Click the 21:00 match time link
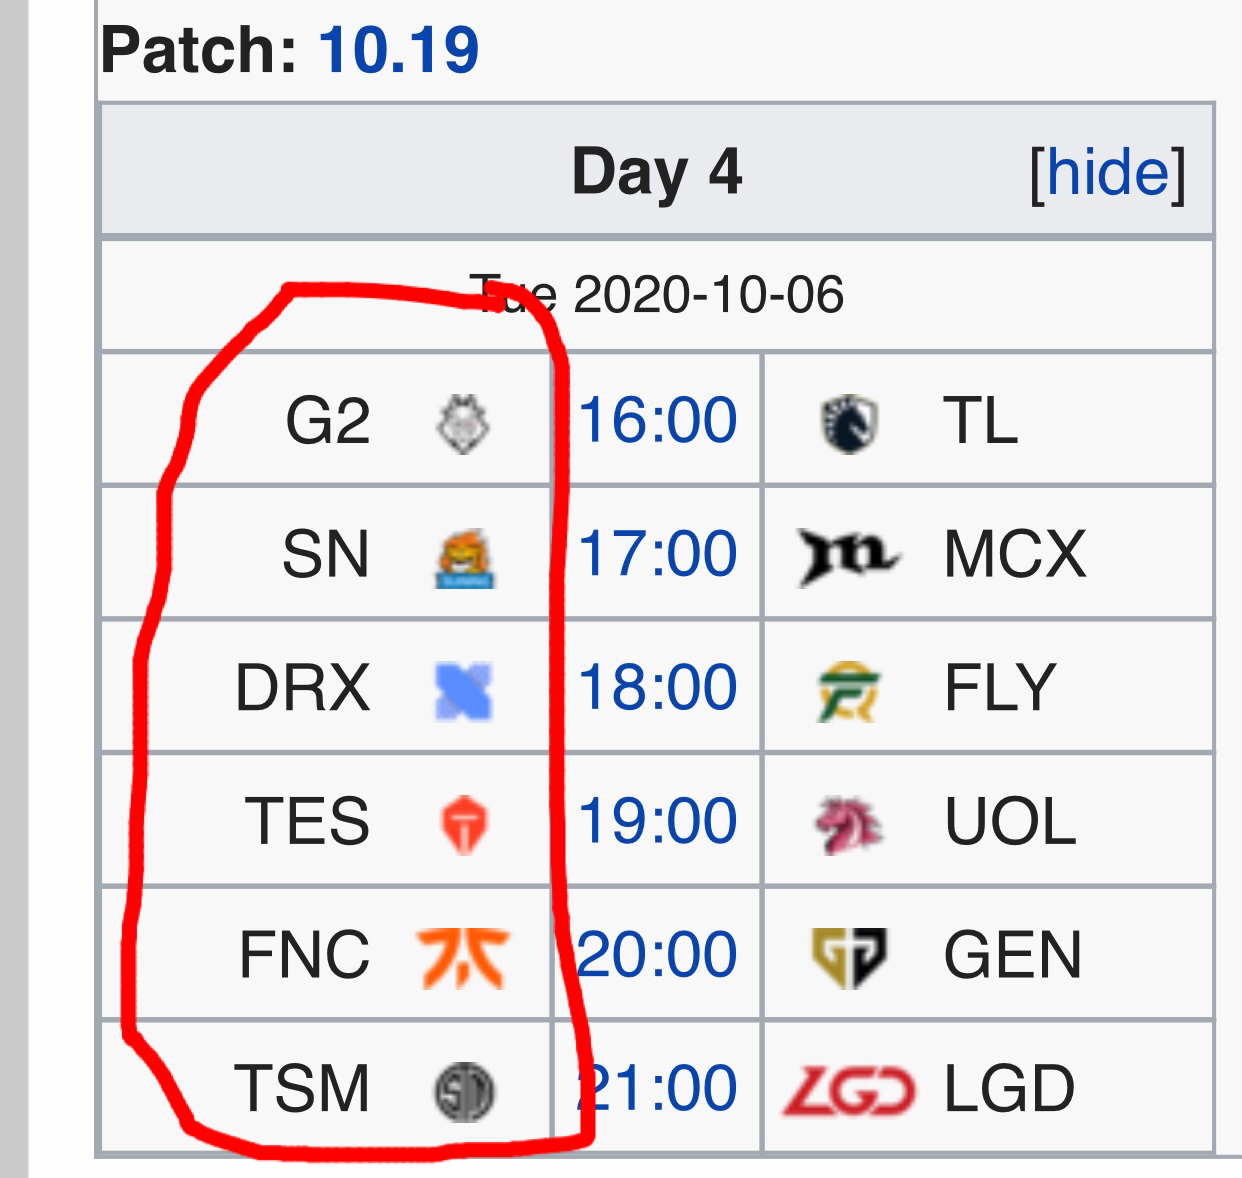This screenshot has height=1178, width=1242. (657, 1088)
